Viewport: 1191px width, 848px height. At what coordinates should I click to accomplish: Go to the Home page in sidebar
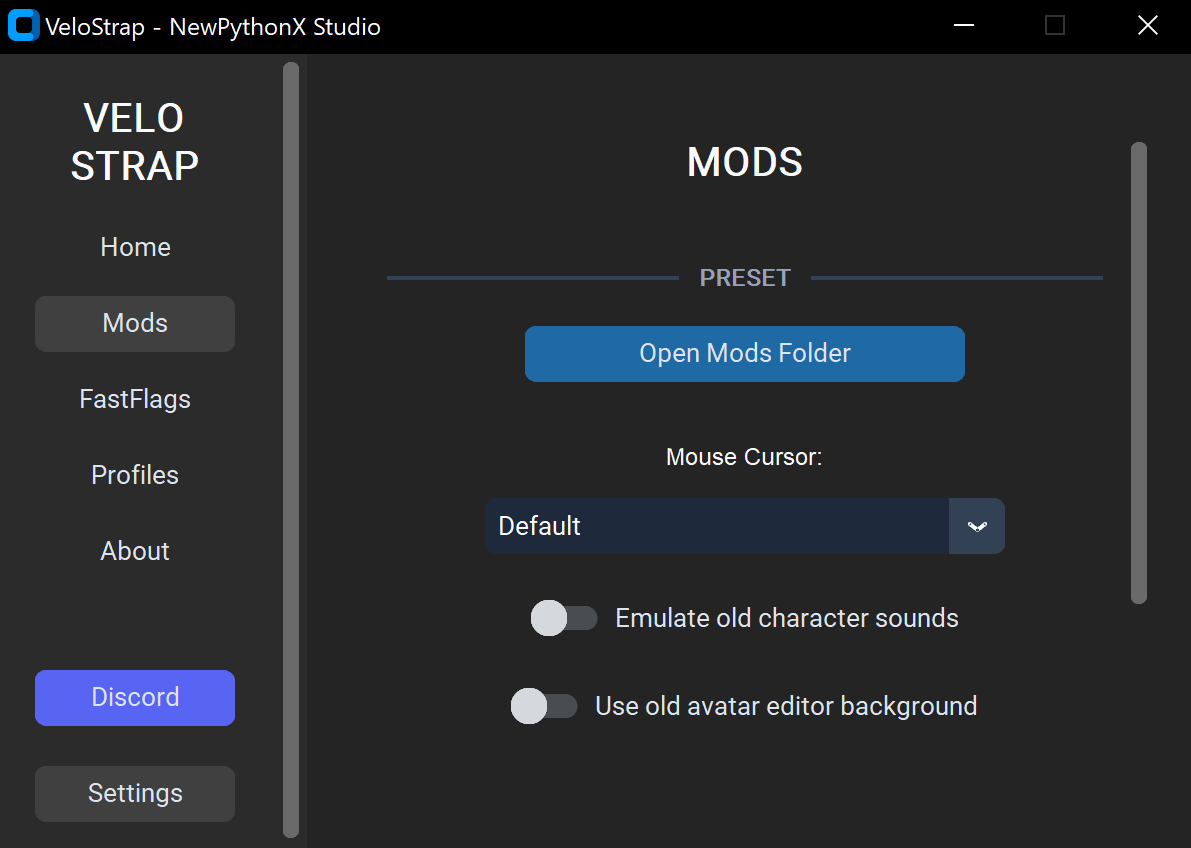(135, 247)
